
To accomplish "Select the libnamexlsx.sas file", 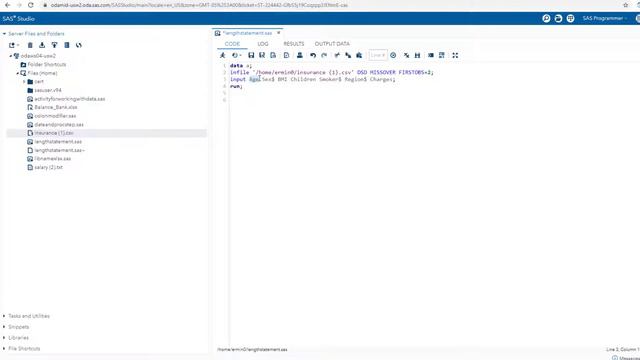I will pyautogui.click(x=52, y=159).
